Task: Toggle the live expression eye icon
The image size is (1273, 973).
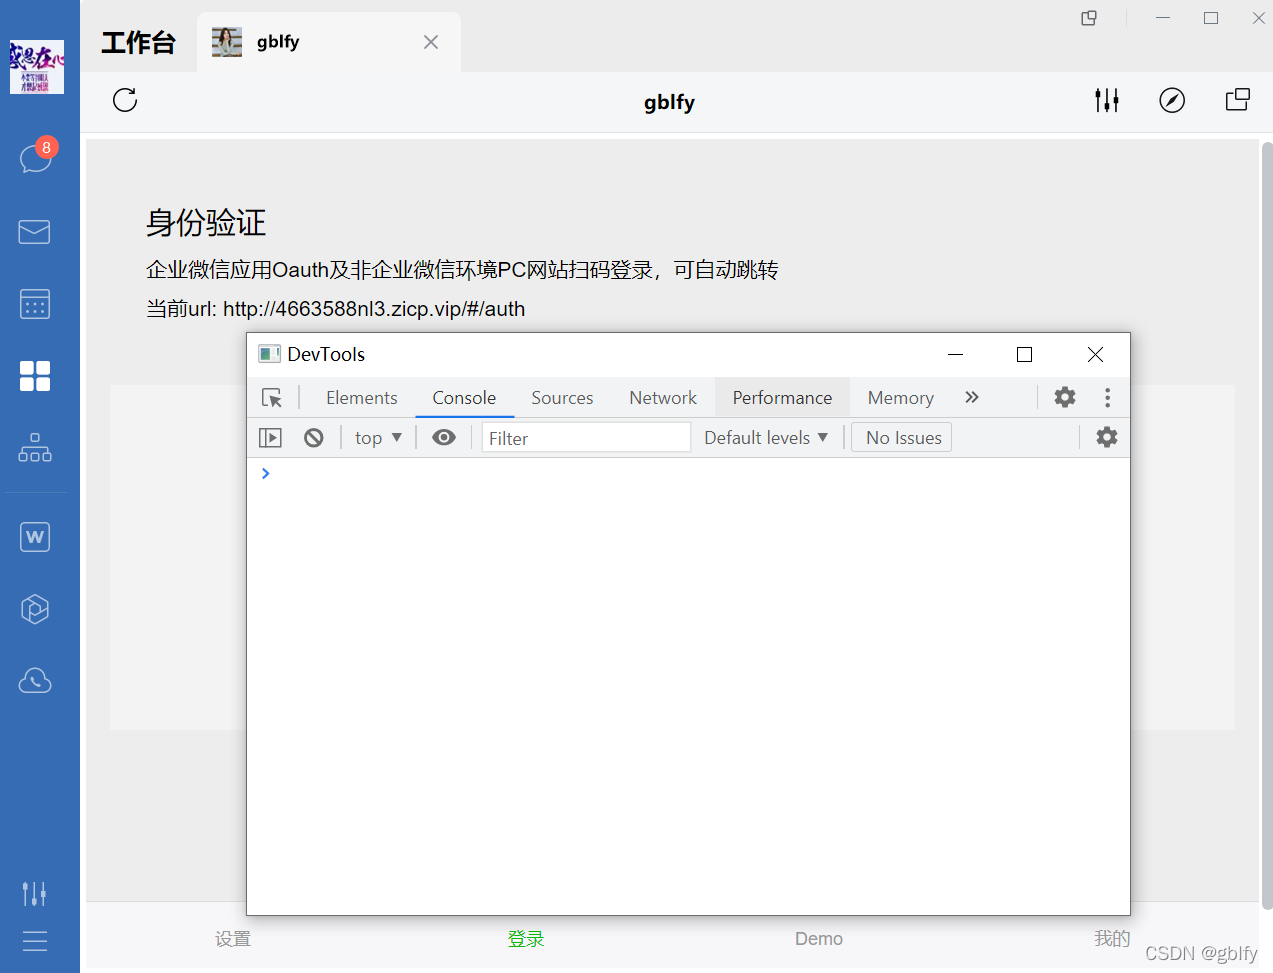Action: pyautogui.click(x=443, y=437)
